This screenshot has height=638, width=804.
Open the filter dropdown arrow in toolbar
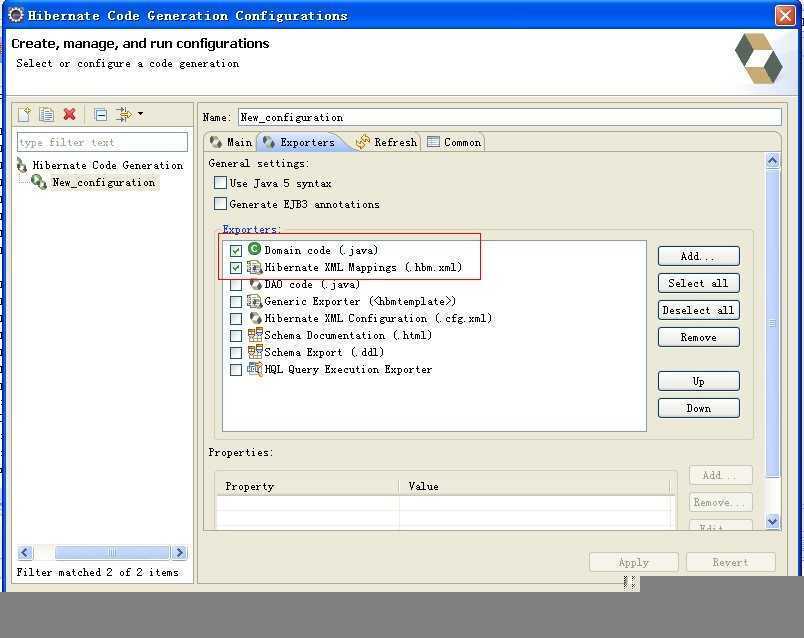pos(140,114)
